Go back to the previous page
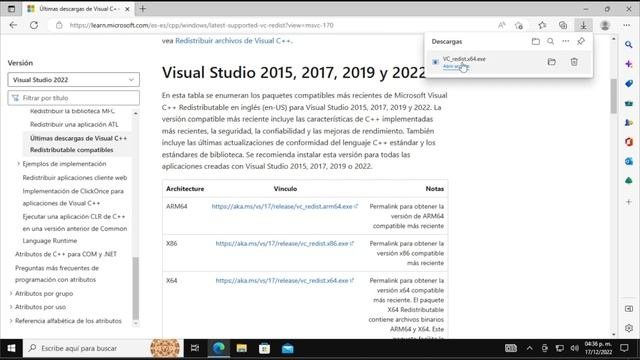Viewport: 640px width, 360px height. pos(13,25)
